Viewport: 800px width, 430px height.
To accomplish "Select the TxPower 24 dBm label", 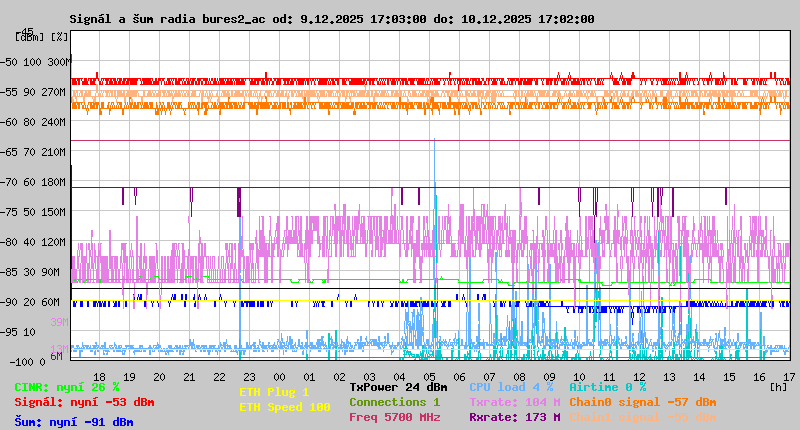I will (x=398, y=387).
